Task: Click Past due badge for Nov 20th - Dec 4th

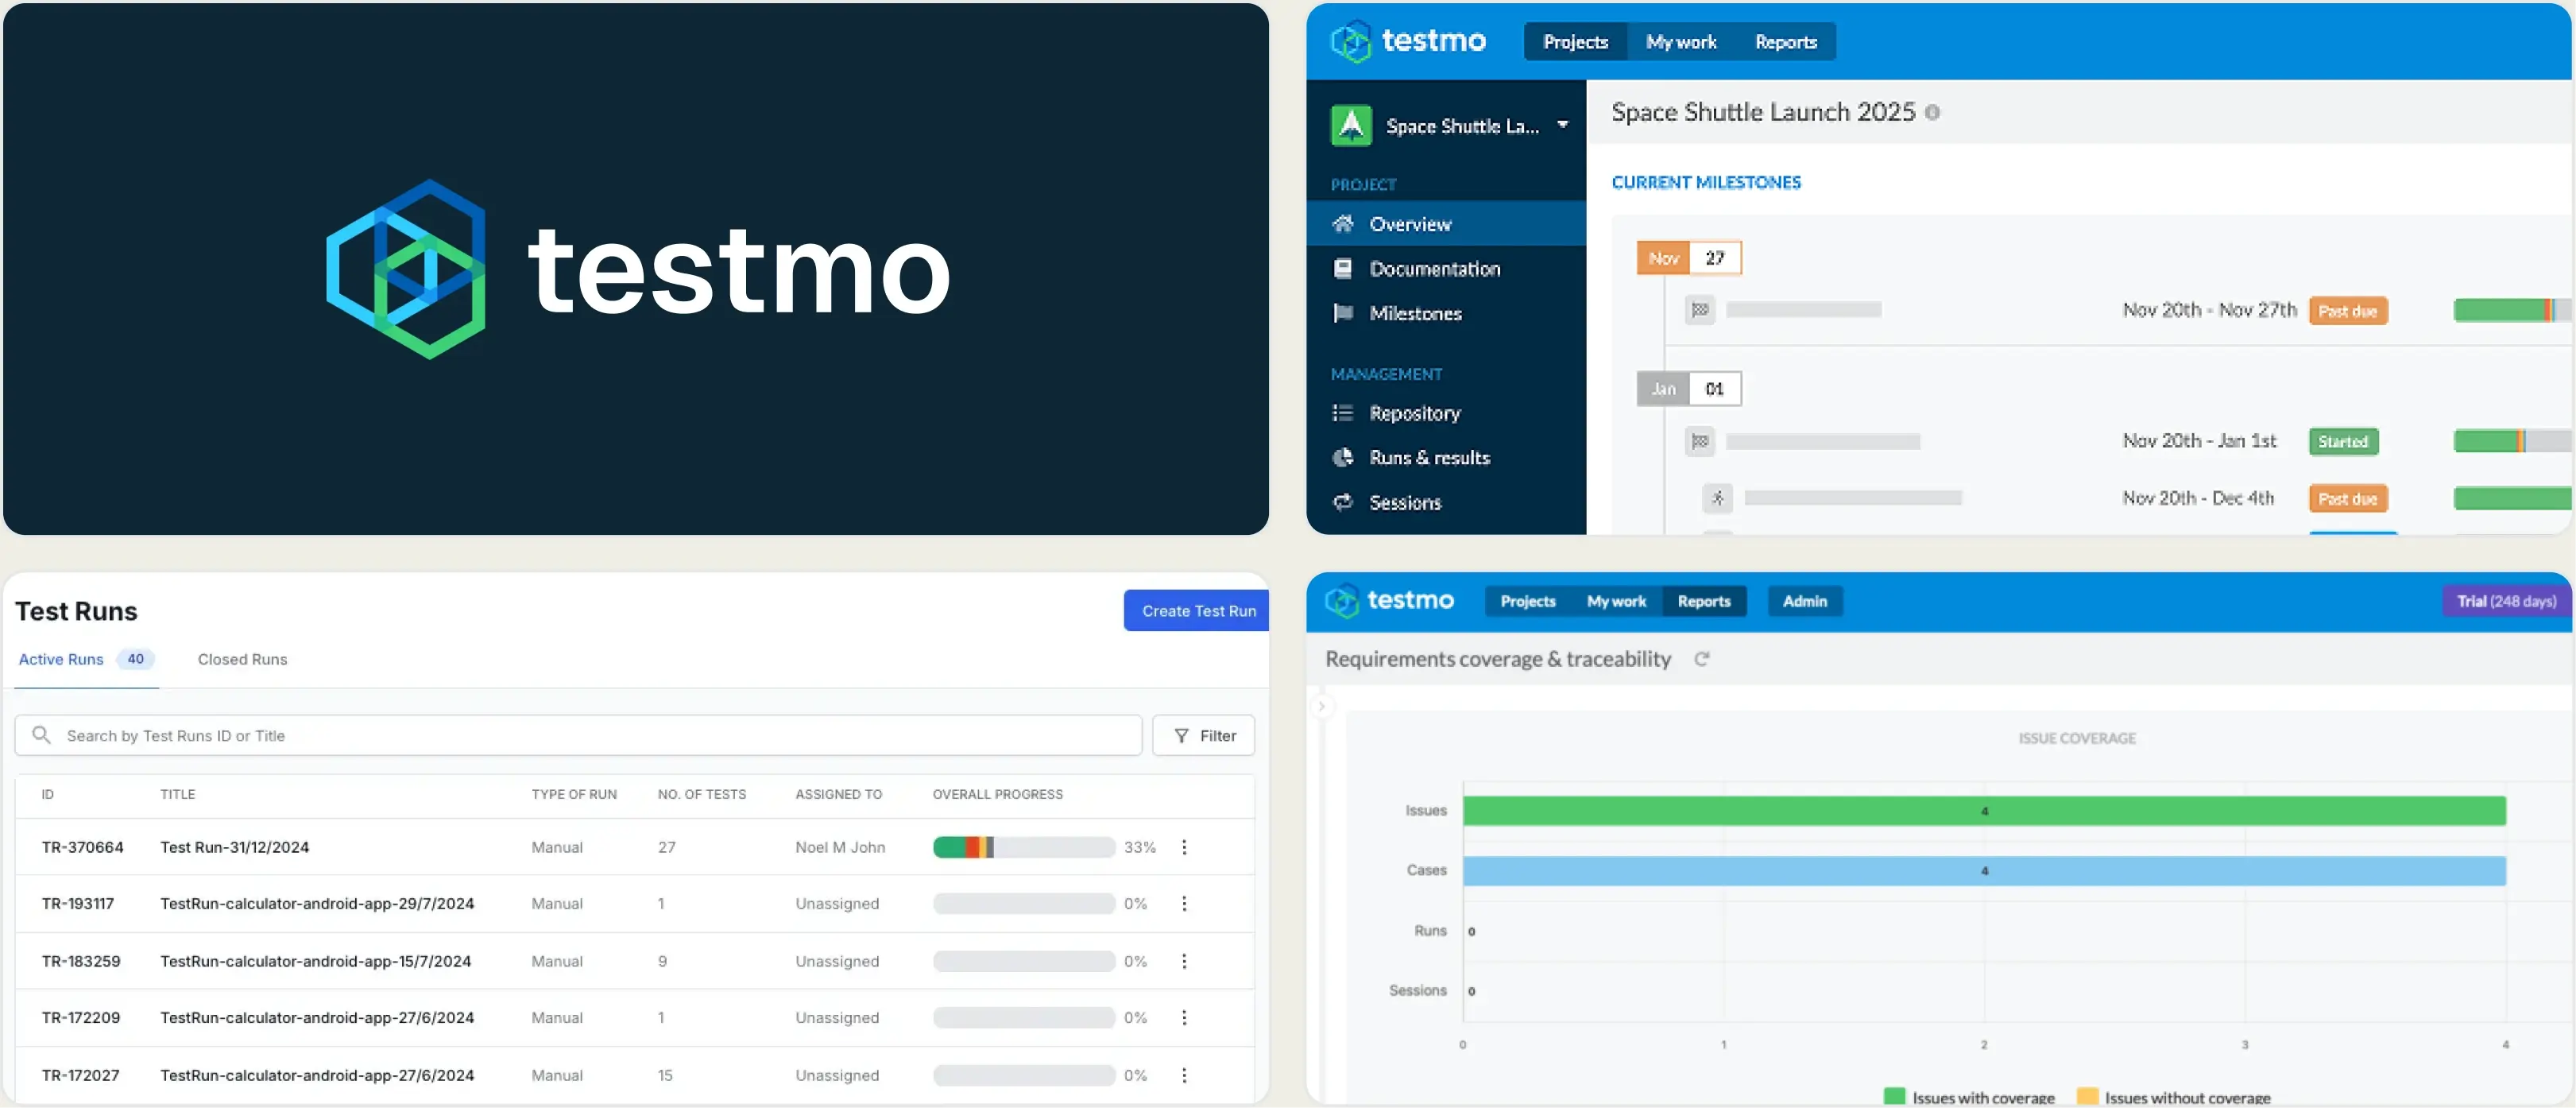Action: pyautogui.click(x=2348, y=498)
